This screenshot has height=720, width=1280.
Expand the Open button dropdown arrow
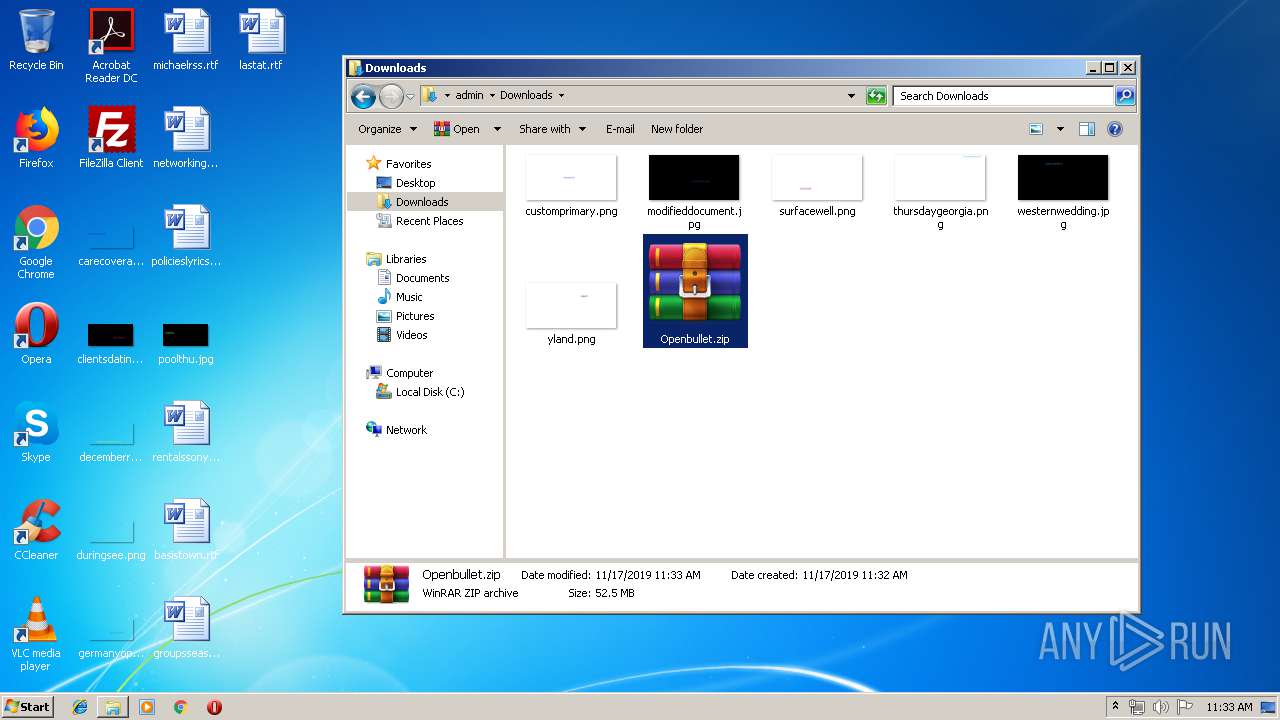497,129
